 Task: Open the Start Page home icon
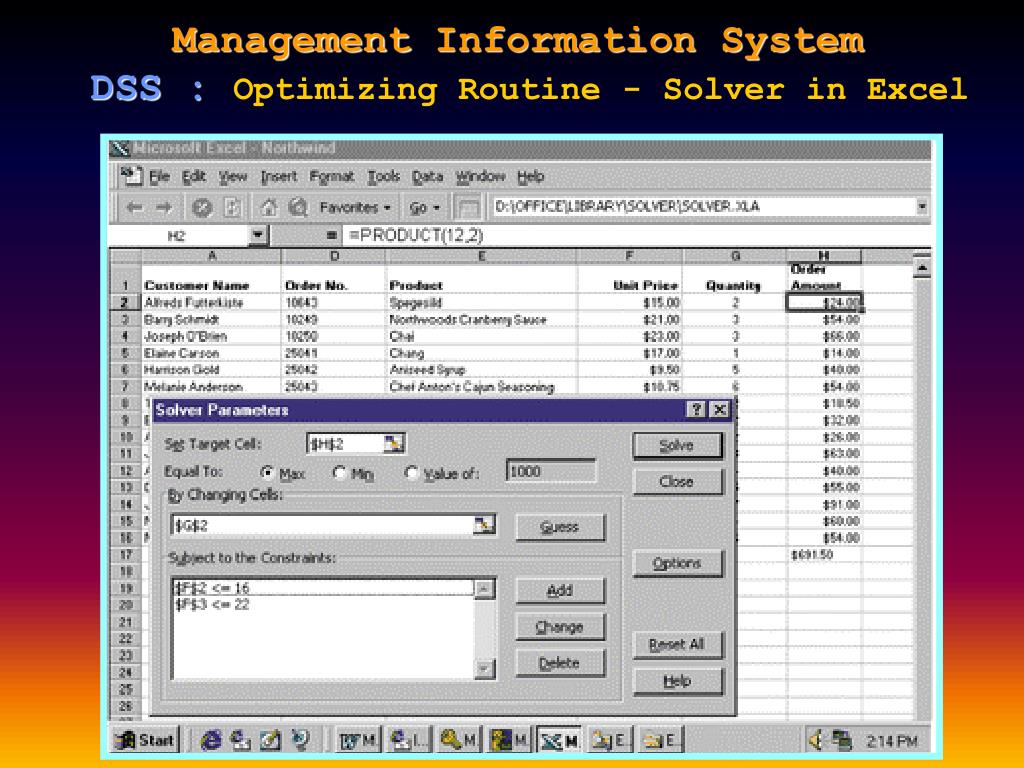pyautogui.click(x=268, y=208)
